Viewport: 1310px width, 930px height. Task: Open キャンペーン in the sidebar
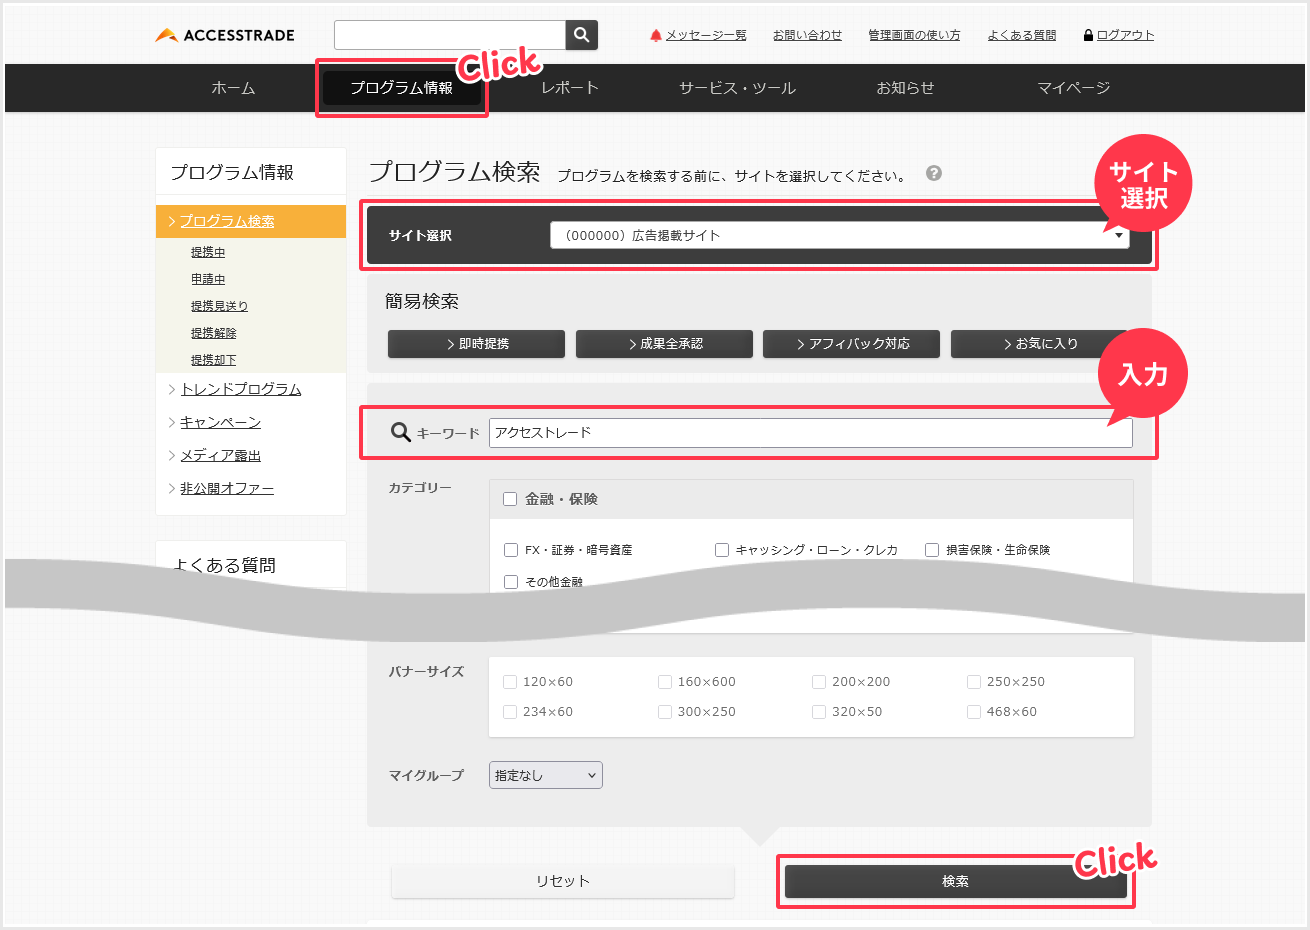220,422
